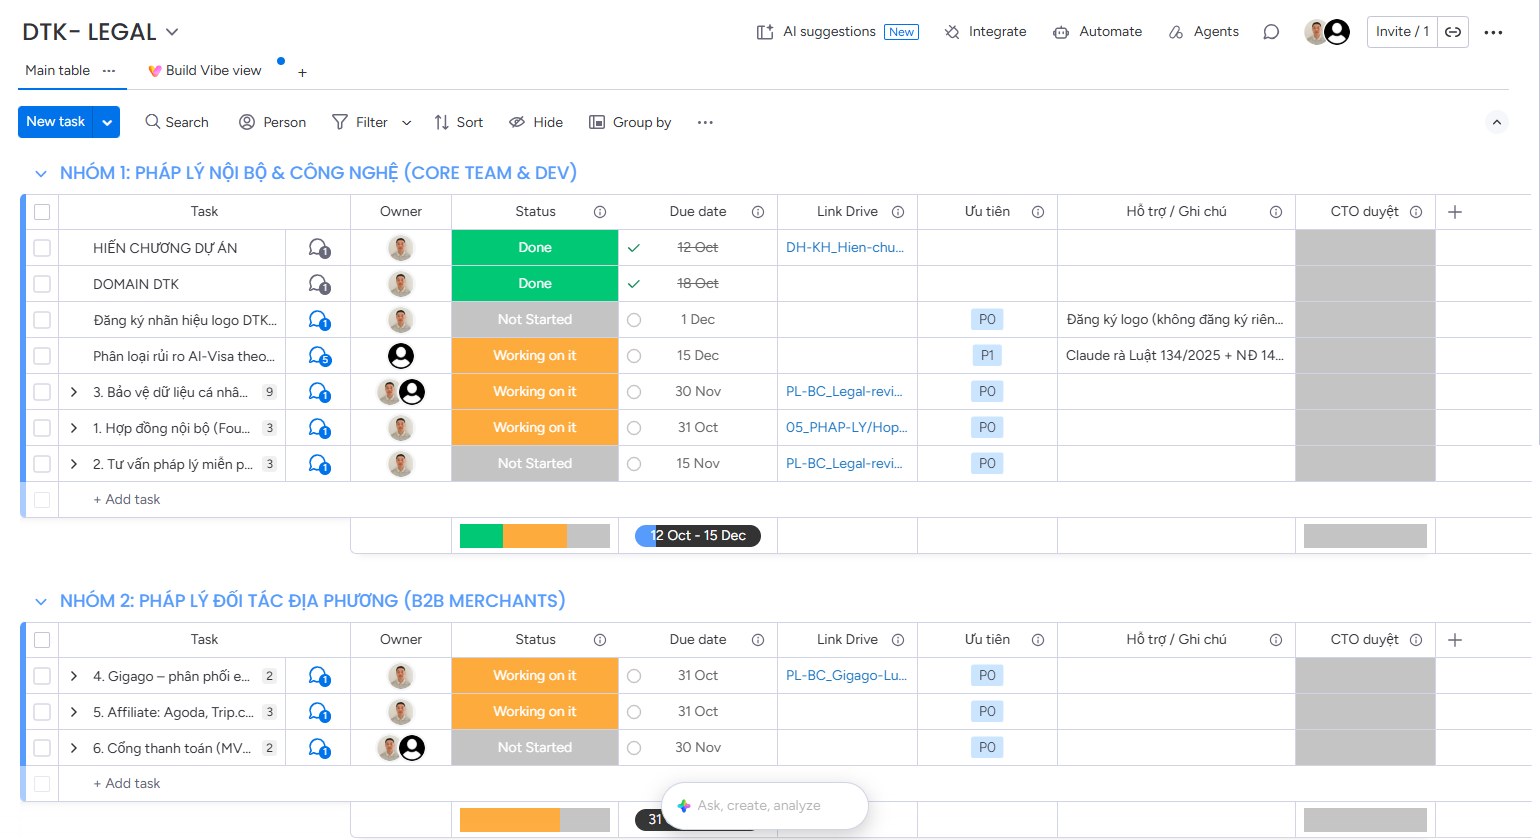Open the Integrate center
The width and height of the screenshot is (1540, 840).
985,32
